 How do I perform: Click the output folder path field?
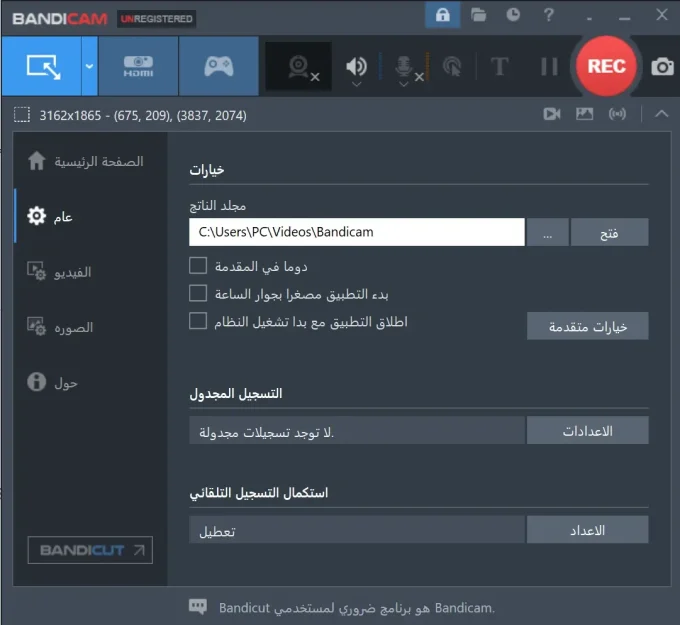356,233
